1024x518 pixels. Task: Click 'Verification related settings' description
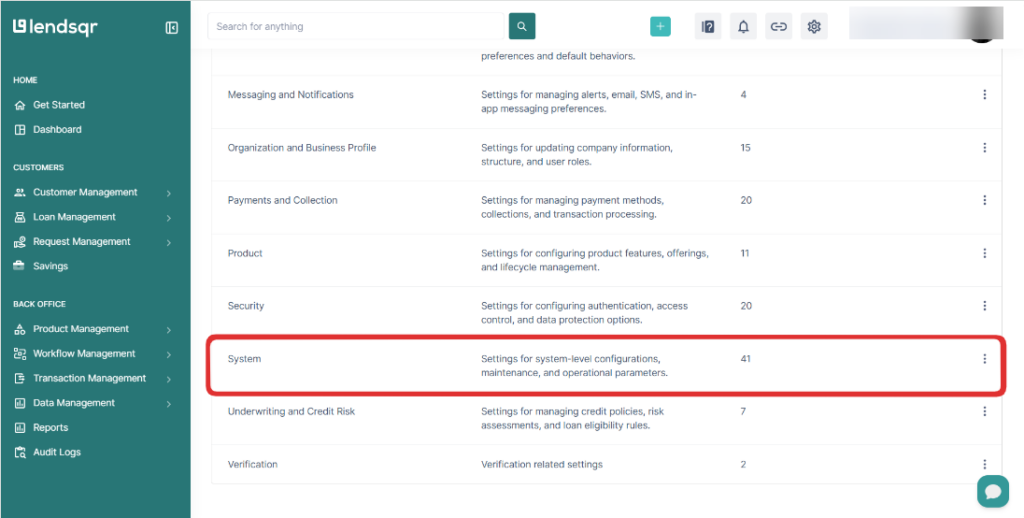pyautogui.click(x=542, y=464)
